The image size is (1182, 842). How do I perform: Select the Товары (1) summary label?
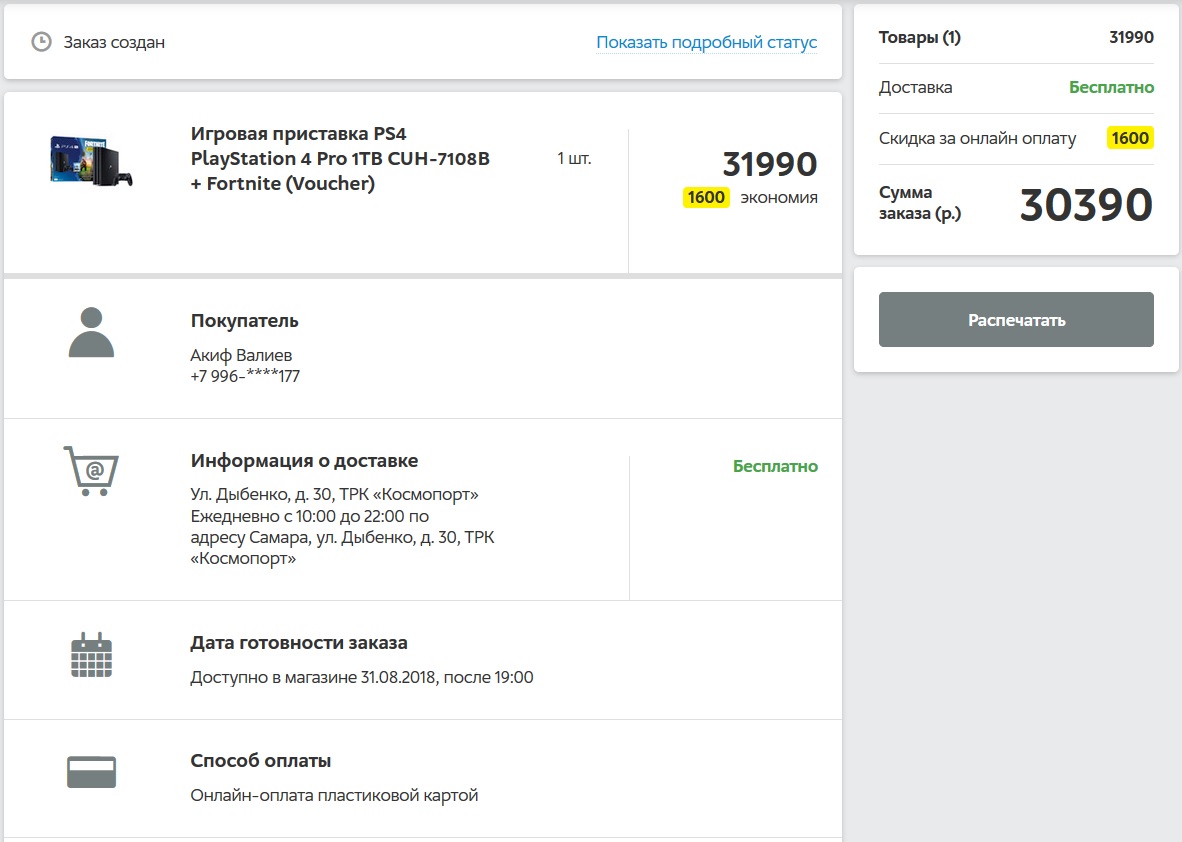click(919, 38)
